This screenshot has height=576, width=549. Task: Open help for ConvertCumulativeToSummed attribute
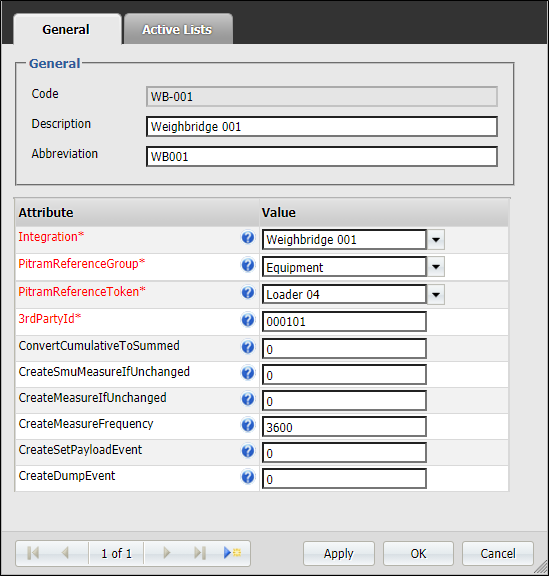[x=248, y=347]
